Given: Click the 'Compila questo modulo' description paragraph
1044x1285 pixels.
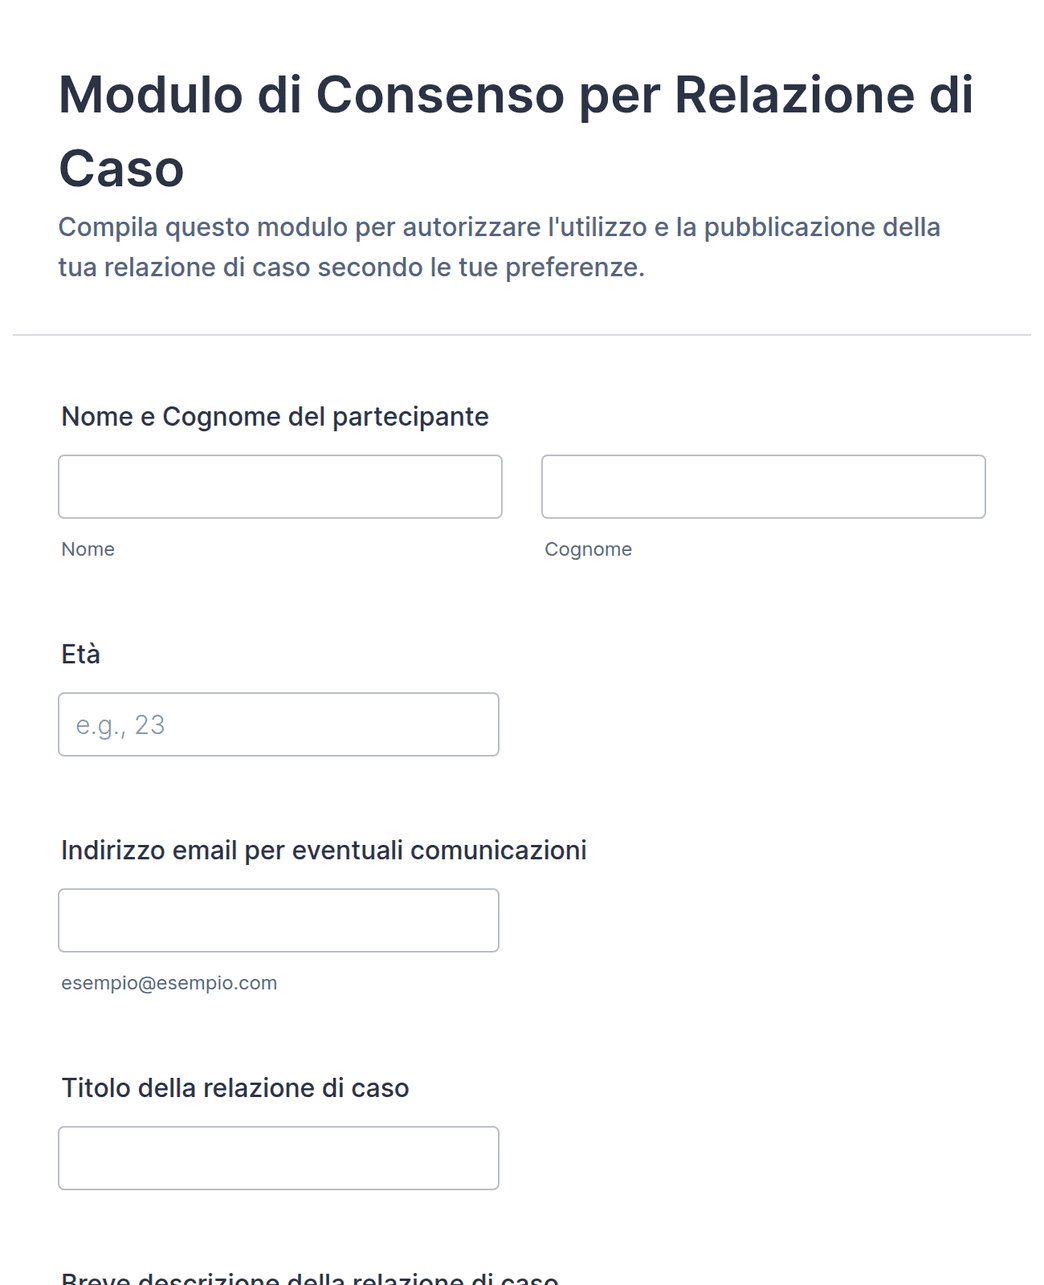Looking at the screenshot, I should 499,247.
